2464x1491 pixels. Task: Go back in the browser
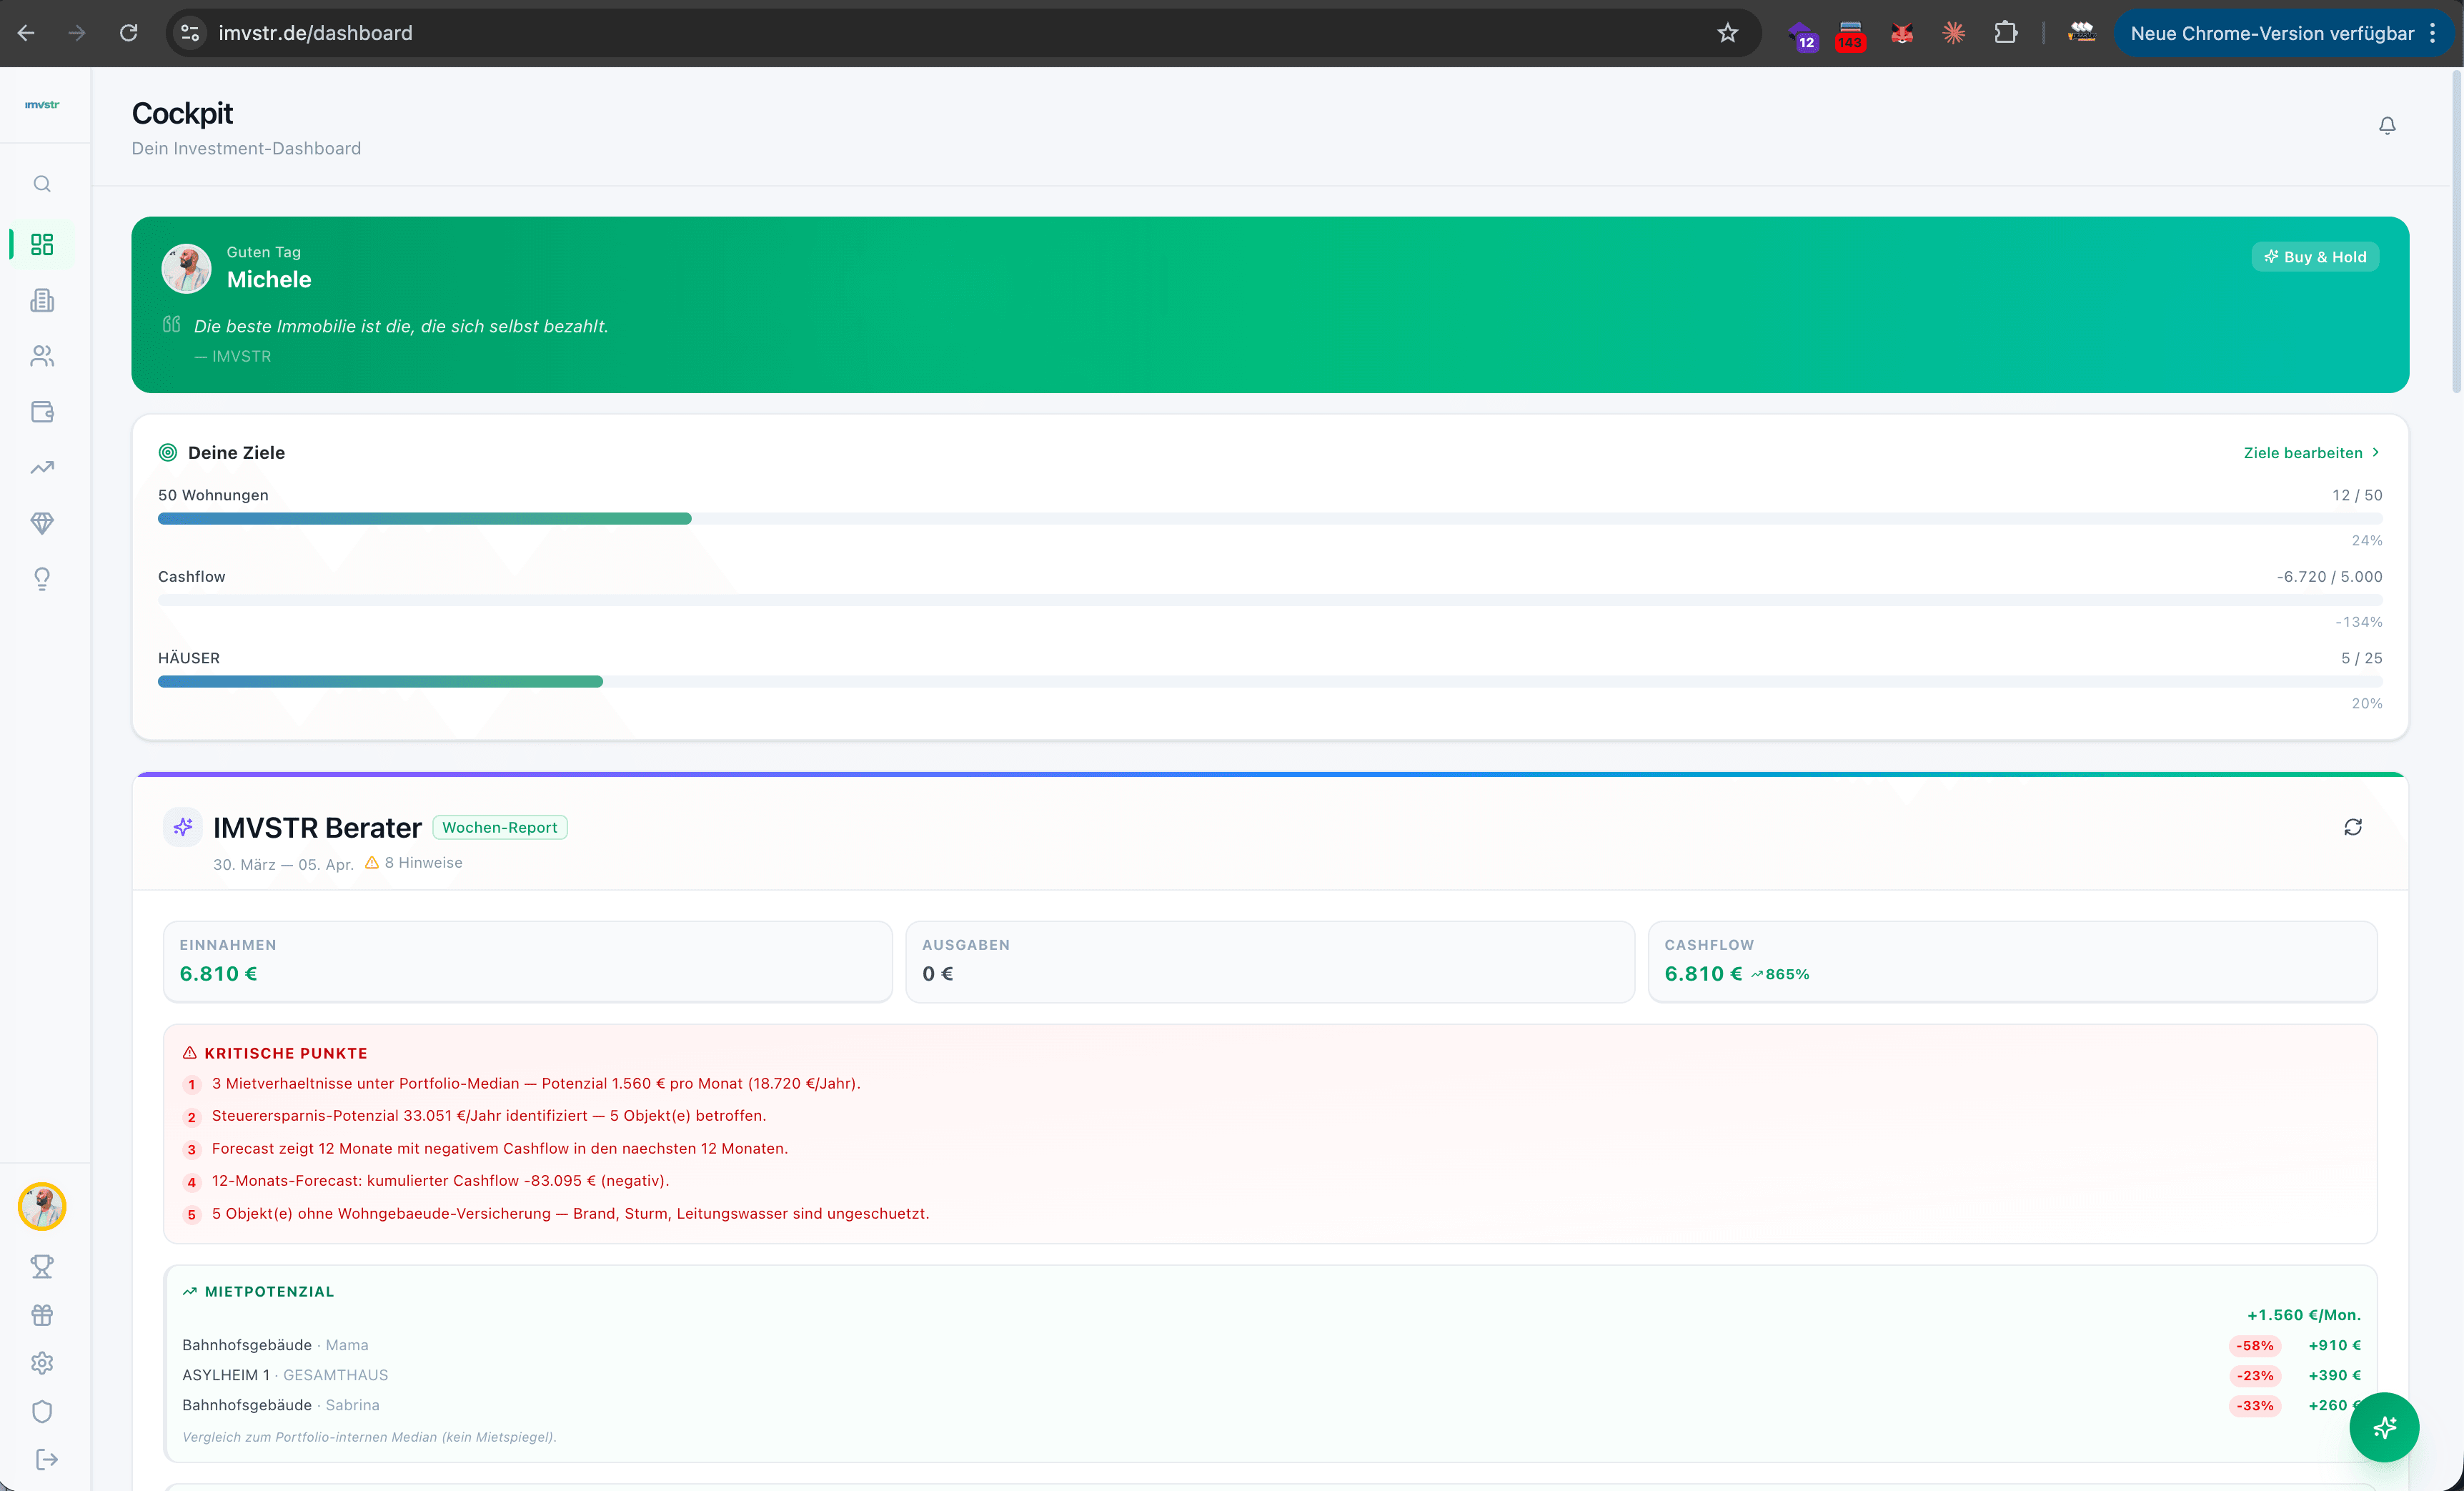click(26, 33)
